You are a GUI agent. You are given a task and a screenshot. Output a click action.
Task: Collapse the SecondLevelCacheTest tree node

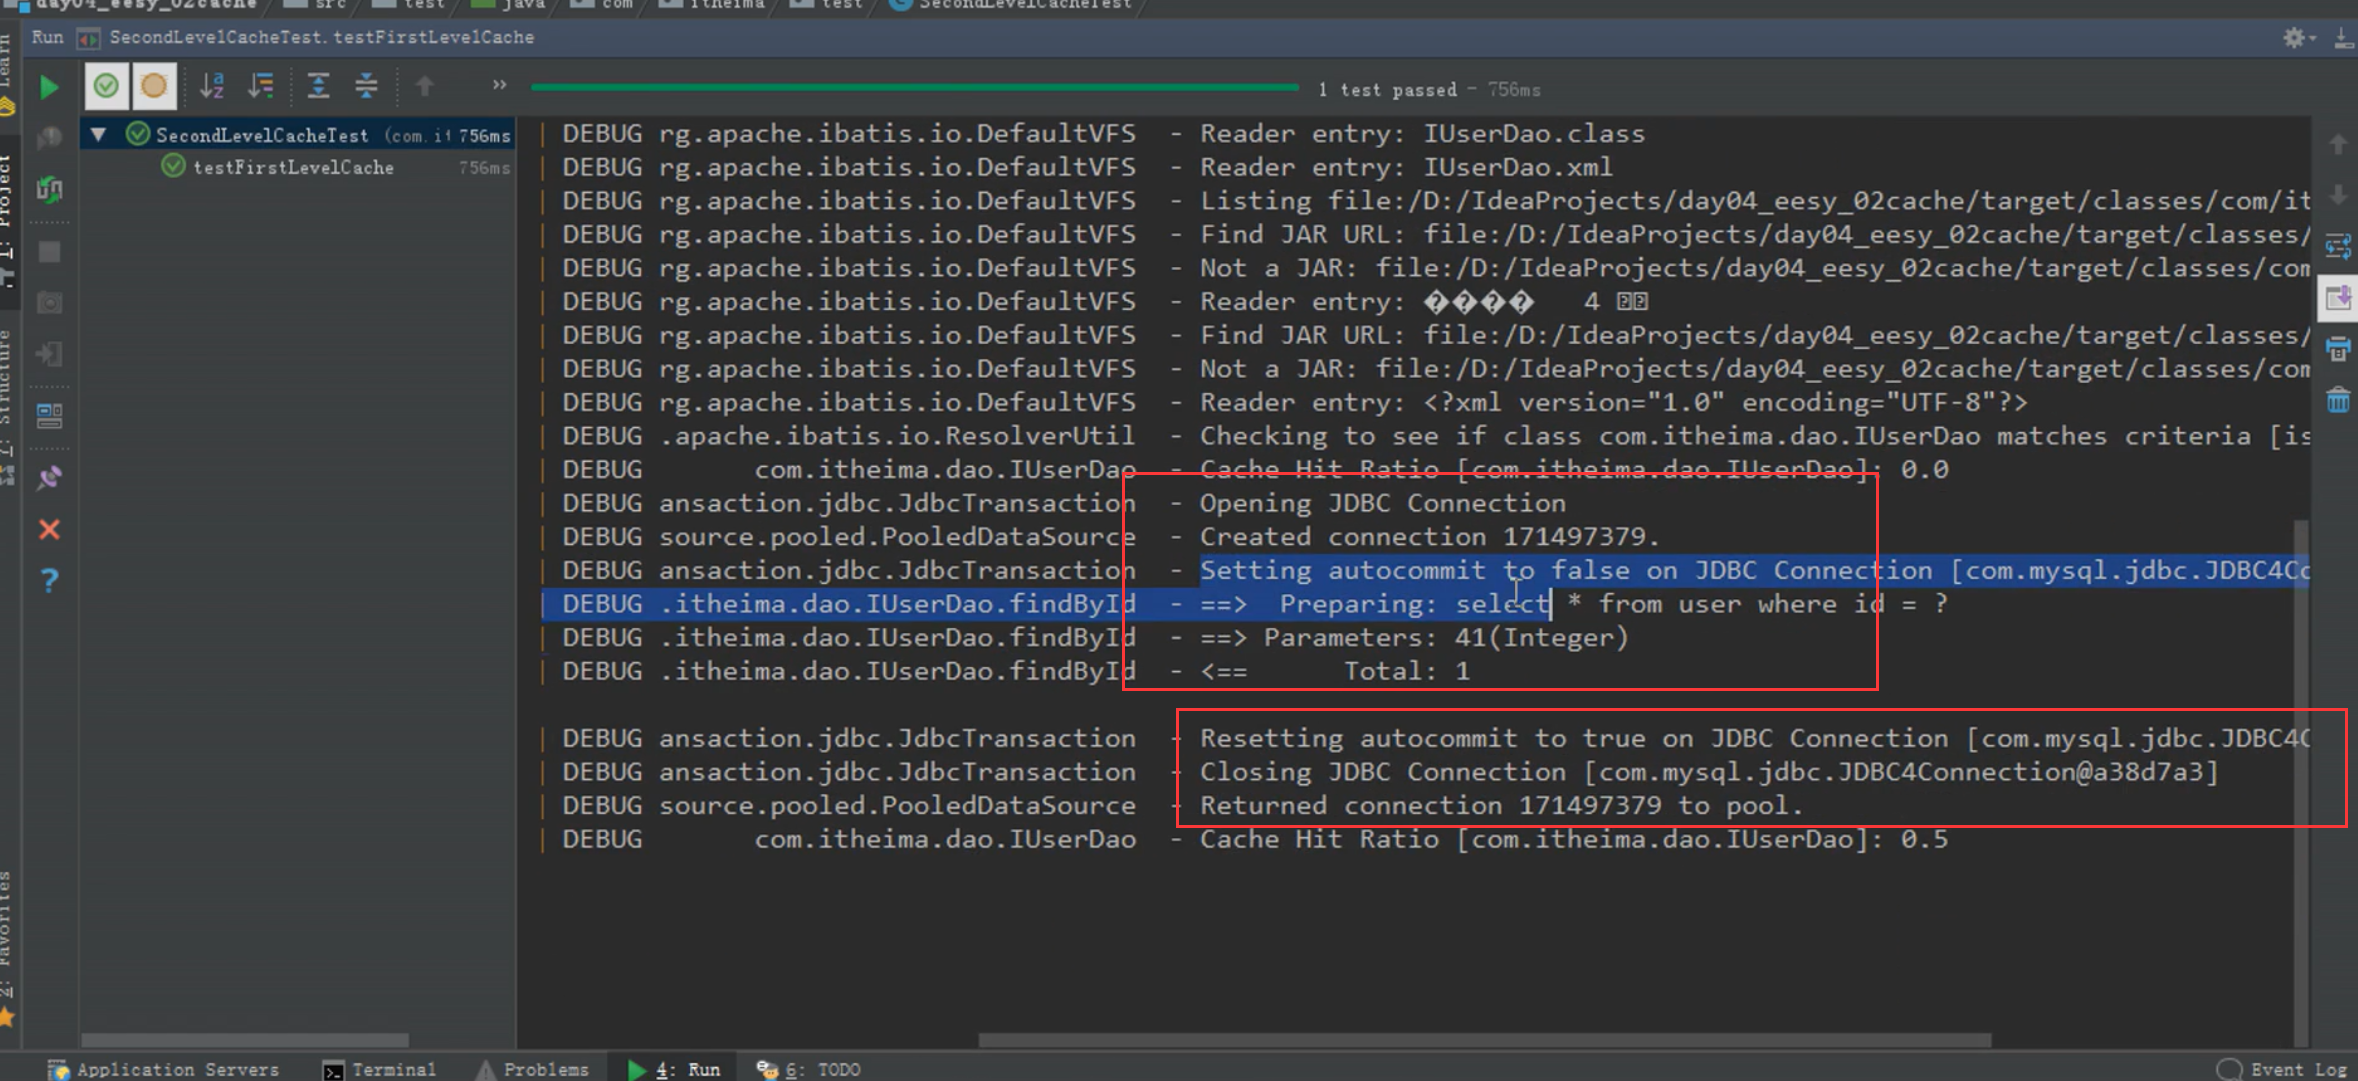(x=98, y=134)
